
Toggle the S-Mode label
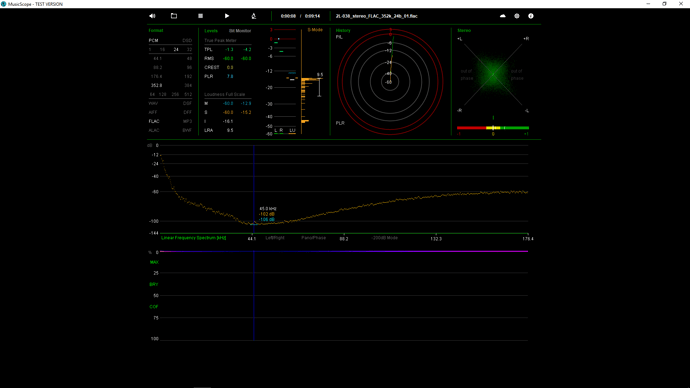point(315,30)
